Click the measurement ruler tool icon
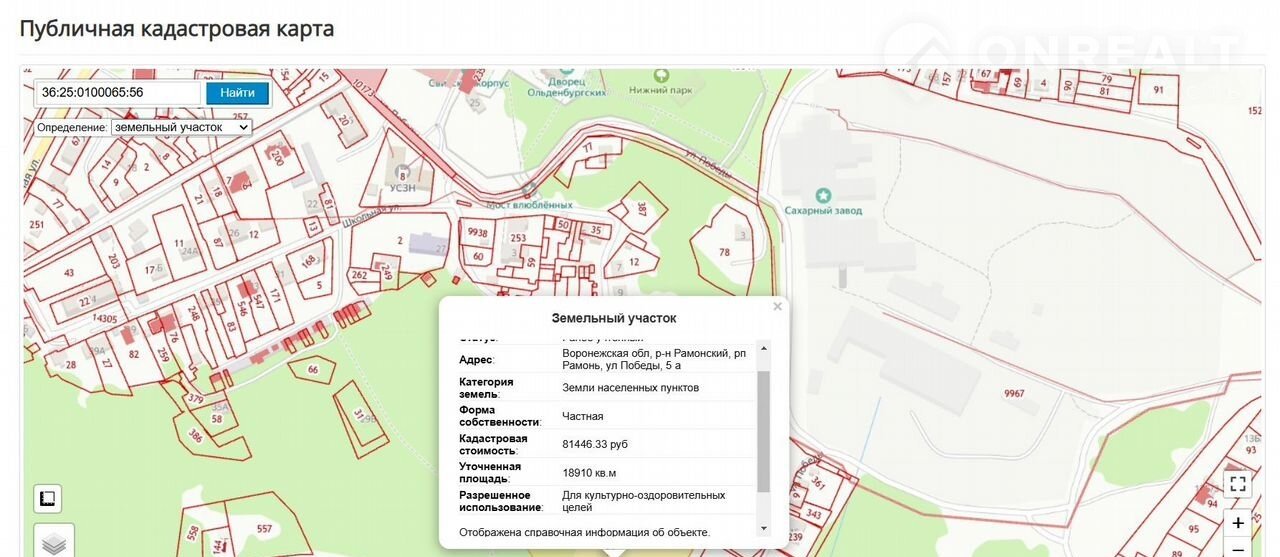The width and height of the screenshot is (1280, 557). click(x=48, y=498)
